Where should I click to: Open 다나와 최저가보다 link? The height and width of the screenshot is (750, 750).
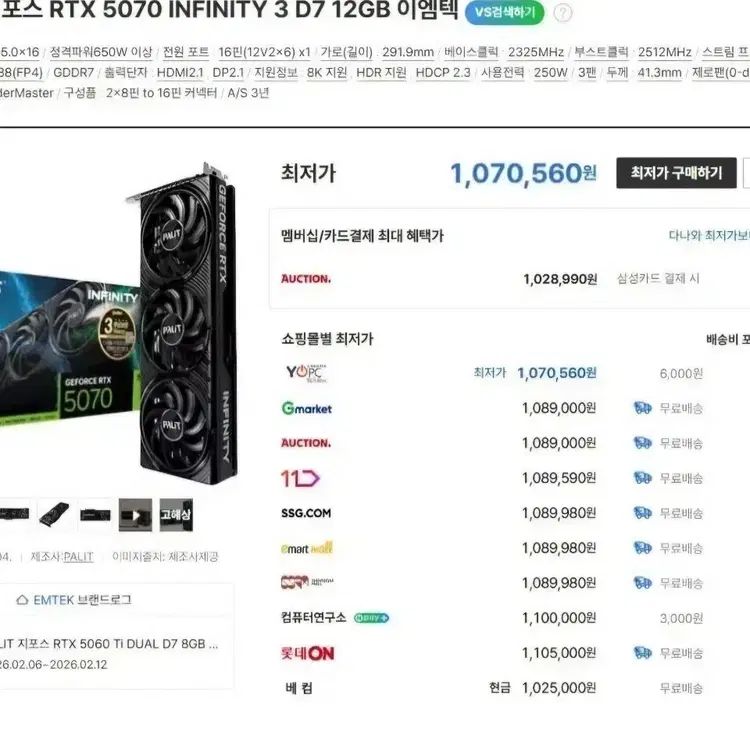tap(709, 235)
